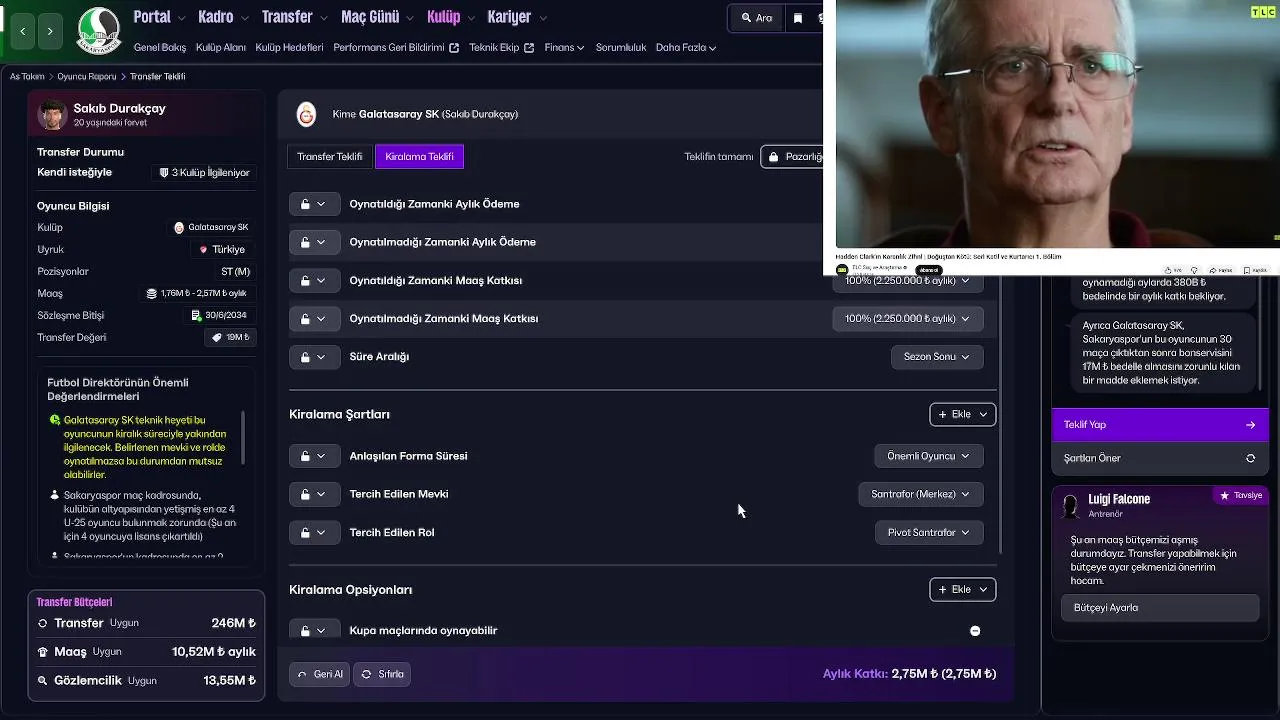Click the 19M transfer value badge

point(230,338)
